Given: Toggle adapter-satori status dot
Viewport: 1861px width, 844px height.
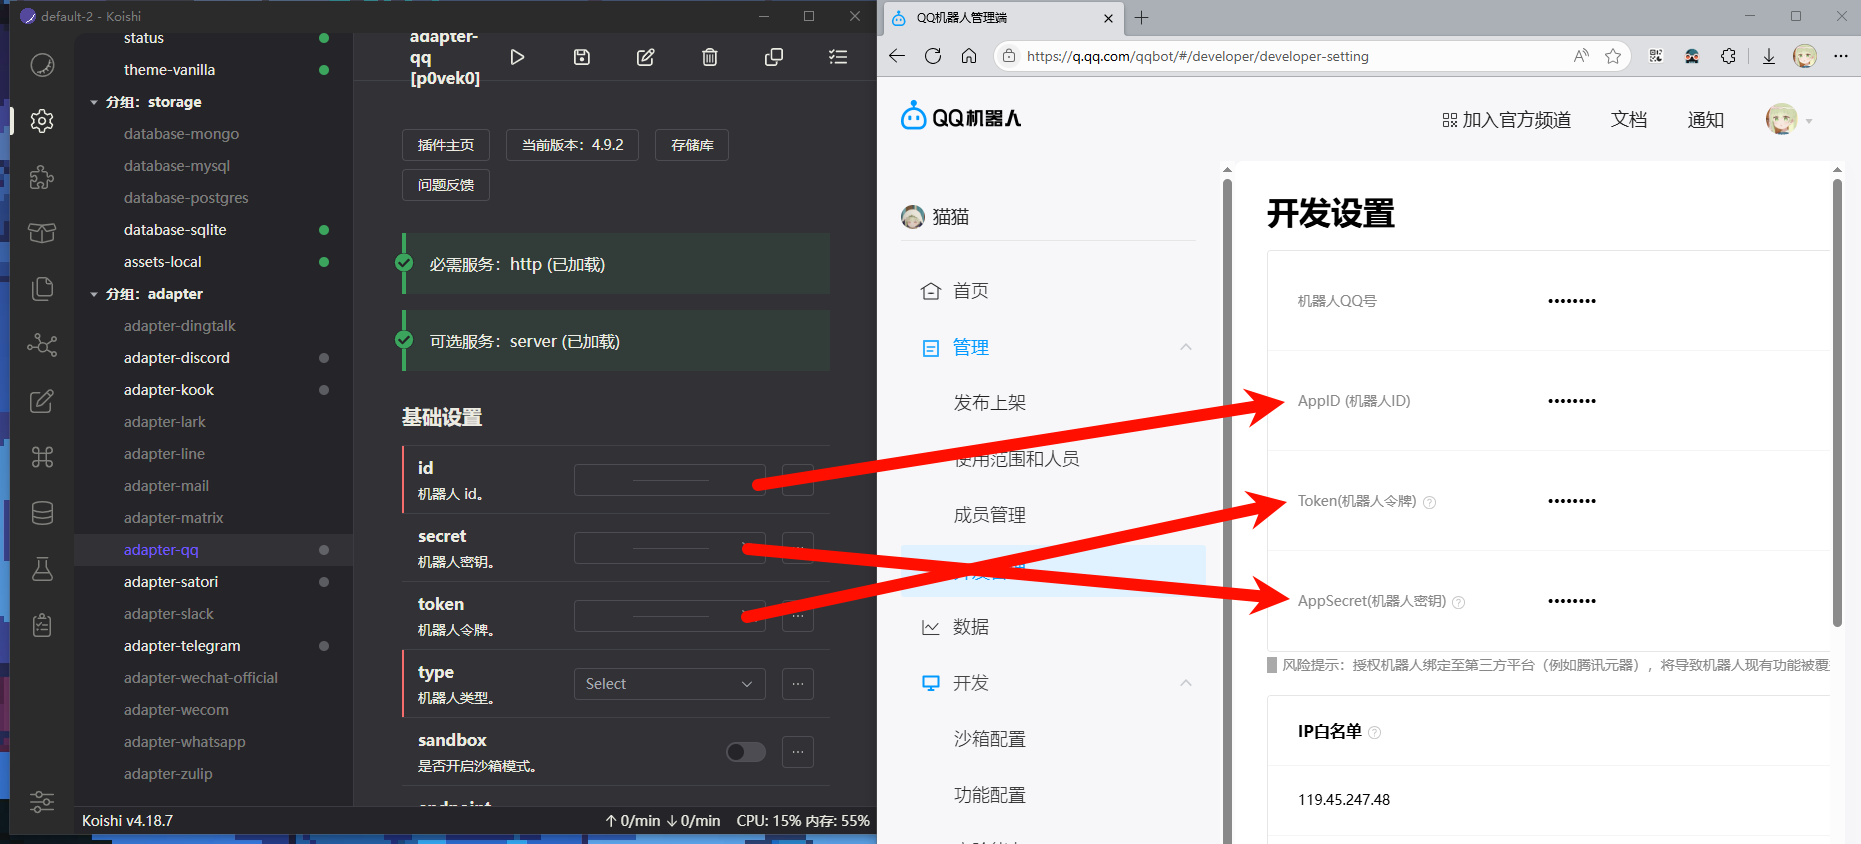Looking at the screenshot, I should coord(324,582).
